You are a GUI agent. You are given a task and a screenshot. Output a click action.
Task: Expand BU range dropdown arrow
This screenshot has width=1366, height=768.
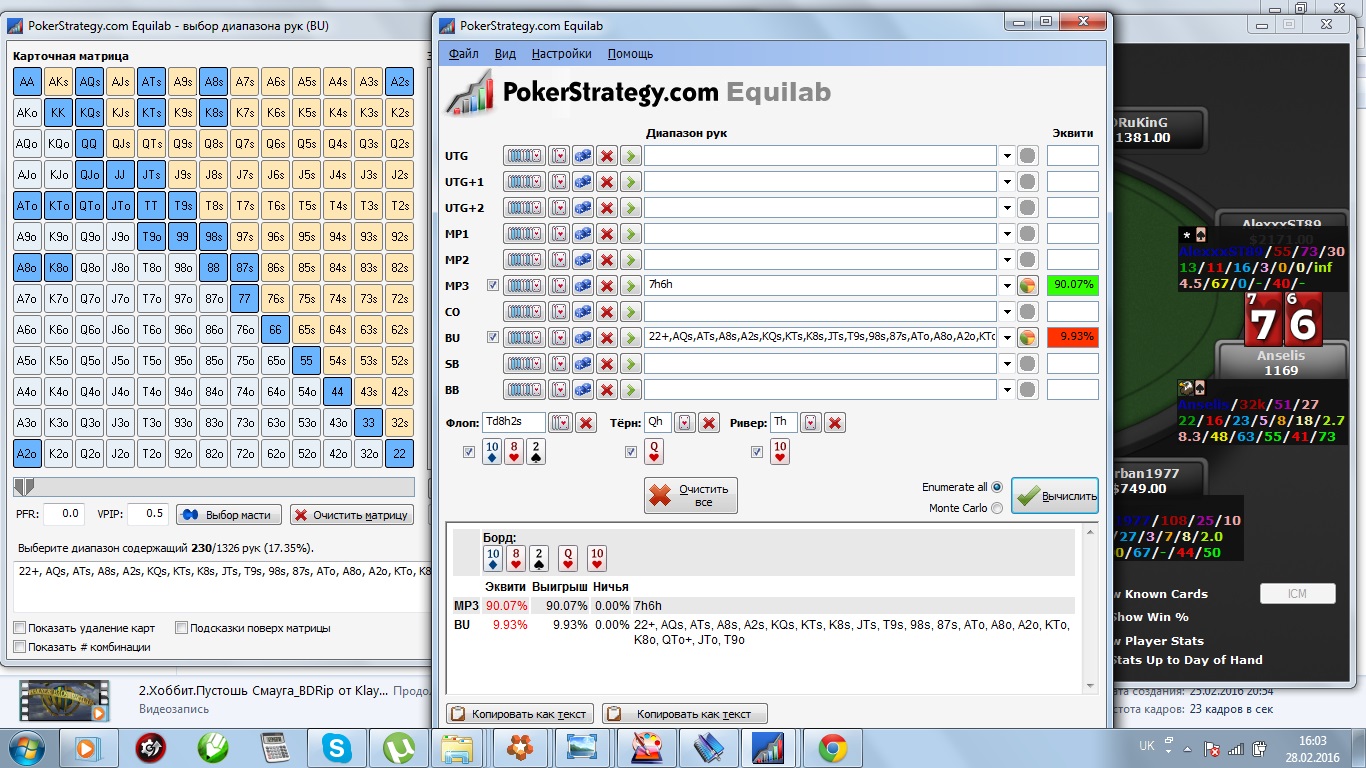click(x=1005, y=337)
